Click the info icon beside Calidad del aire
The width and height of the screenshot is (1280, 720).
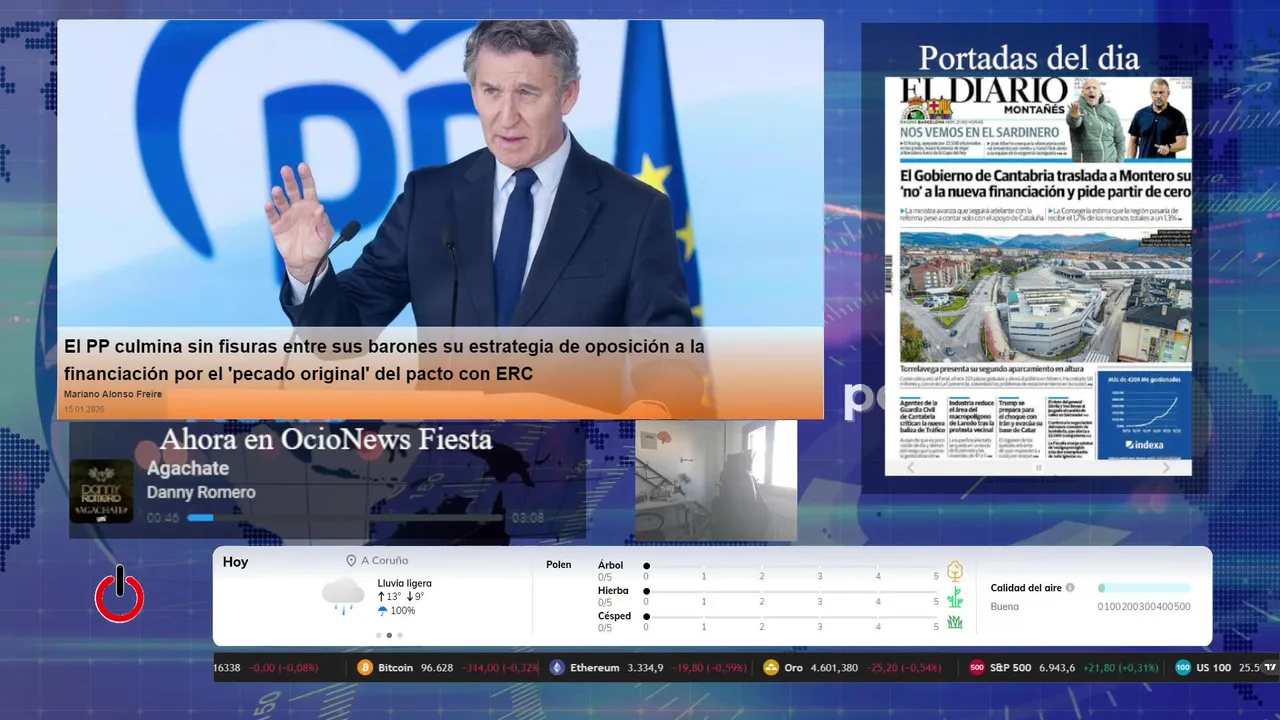pyautogui.click(x=1070, y=588)
